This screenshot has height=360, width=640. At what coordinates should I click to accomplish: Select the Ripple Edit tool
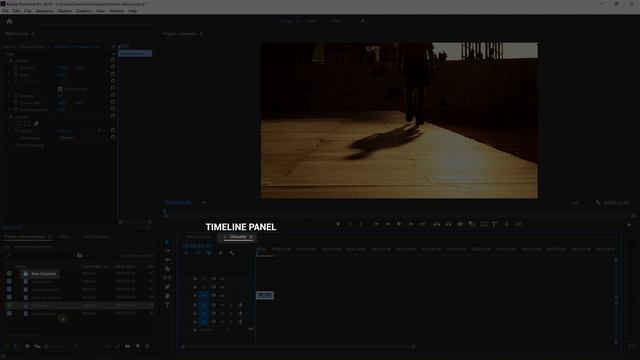[167, 260]
